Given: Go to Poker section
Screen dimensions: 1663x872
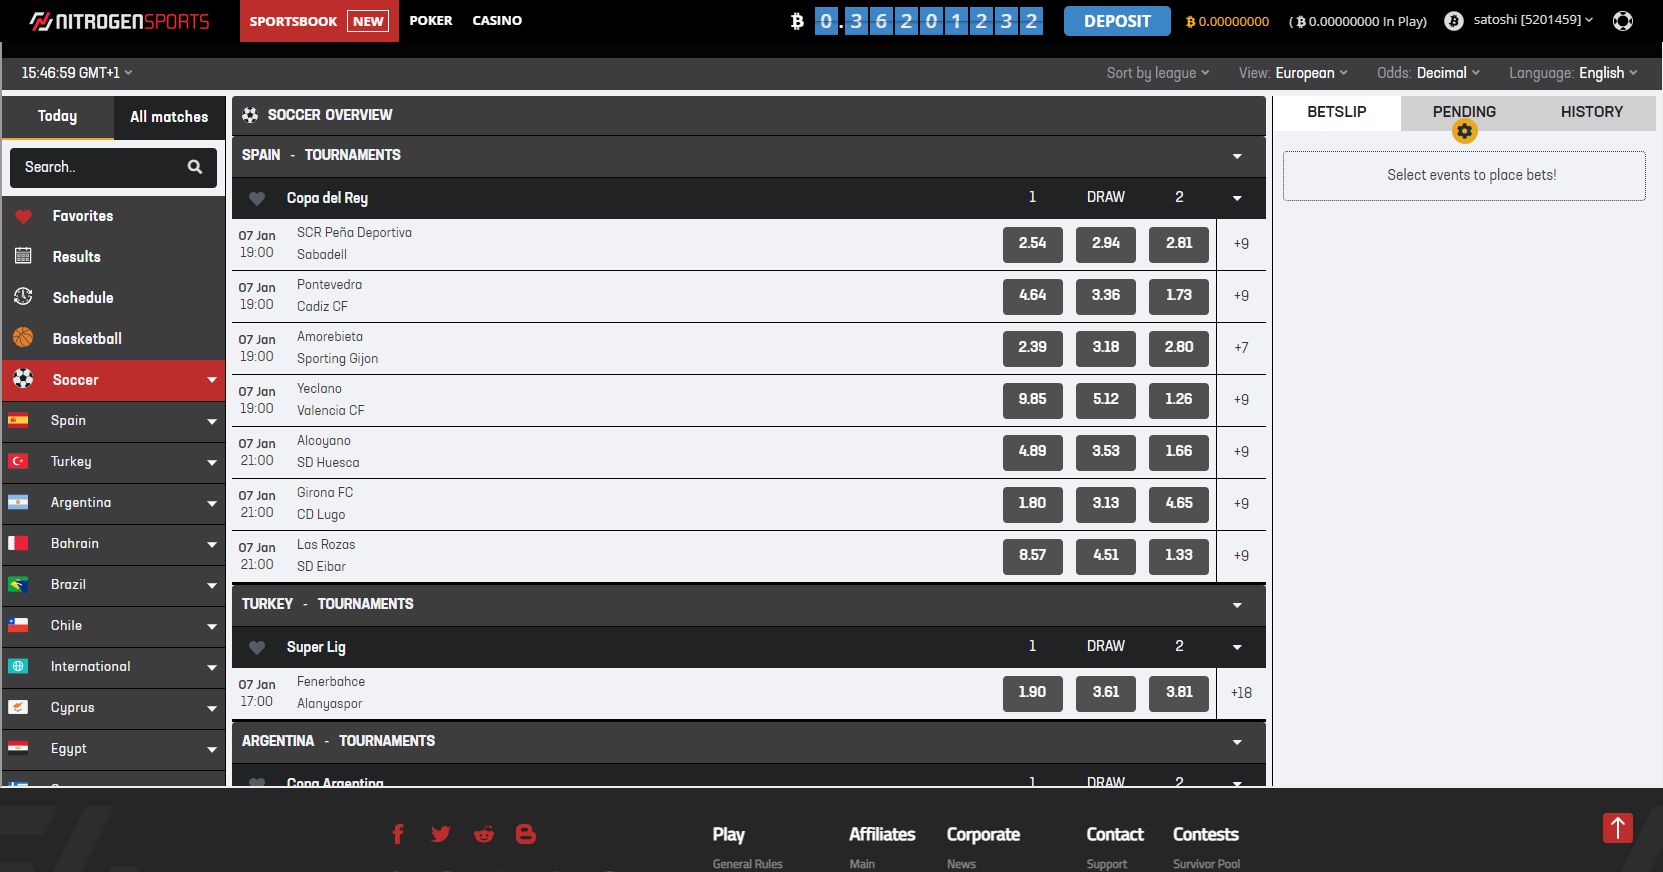Looking at the screenshot, I should pos(431,21).
